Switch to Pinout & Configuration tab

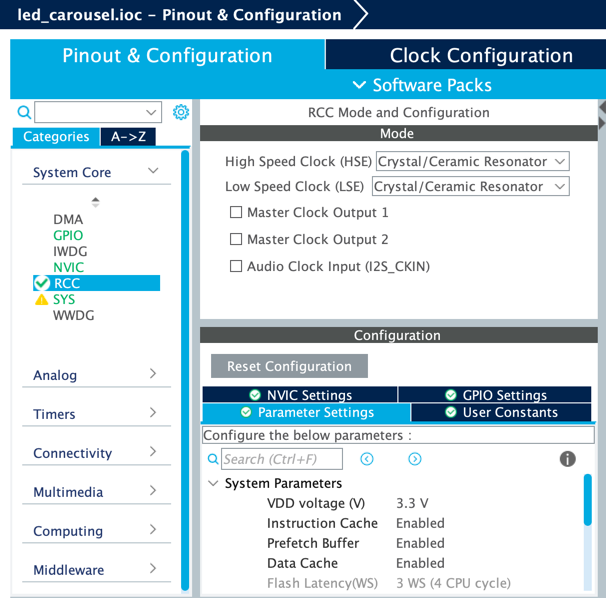coord(167,55)
